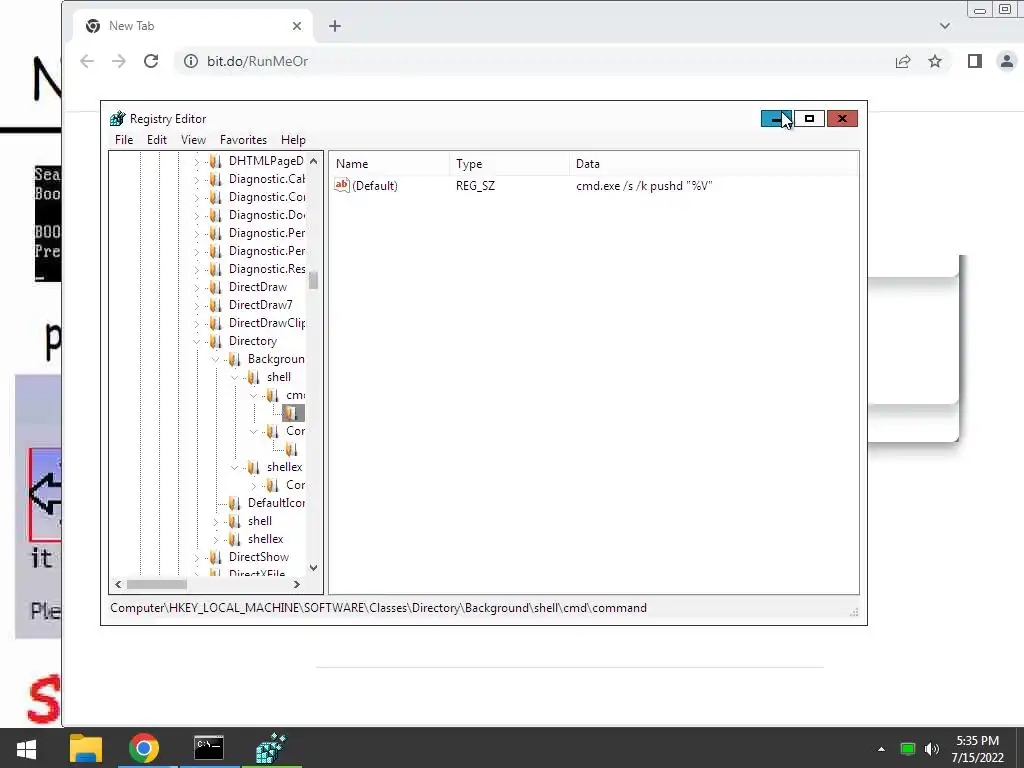Viewport: 1024px width, 768px height.
Task: Collapse the shell key under Background
Action: (x=234, y=377)
